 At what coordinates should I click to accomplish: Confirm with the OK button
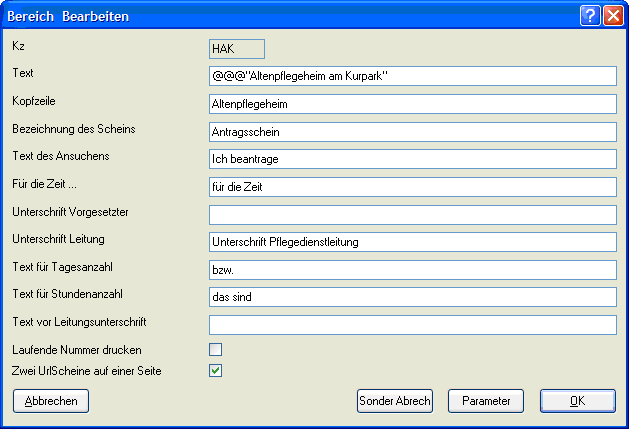coord(577,401)
